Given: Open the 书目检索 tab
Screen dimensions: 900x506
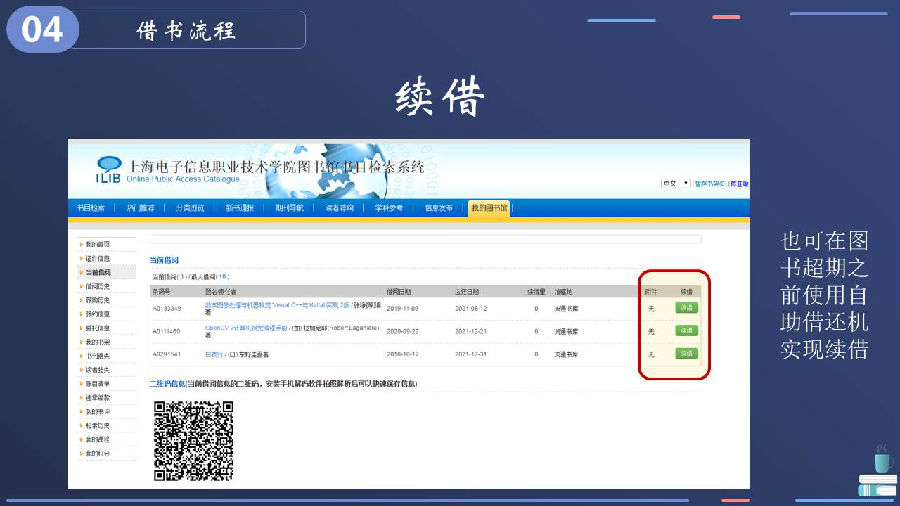Looking at the screenshot, I should pyautogui.click(x=91, y=208).
